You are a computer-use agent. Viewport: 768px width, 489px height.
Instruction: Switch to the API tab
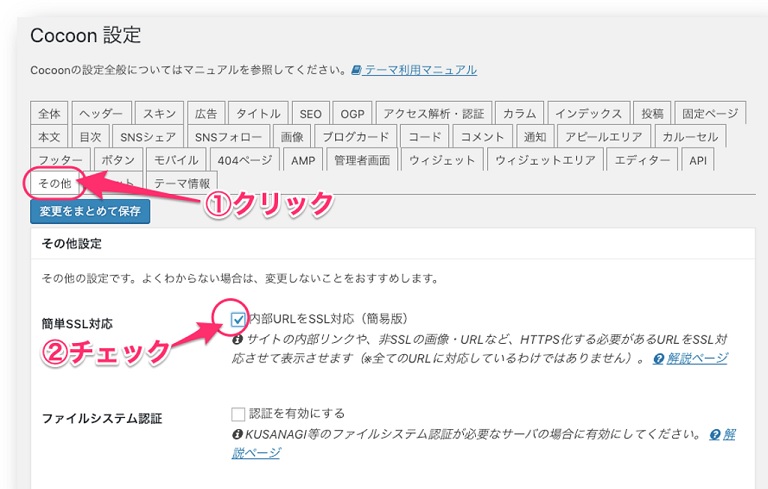pyautogui.click(x=697, y=160)
